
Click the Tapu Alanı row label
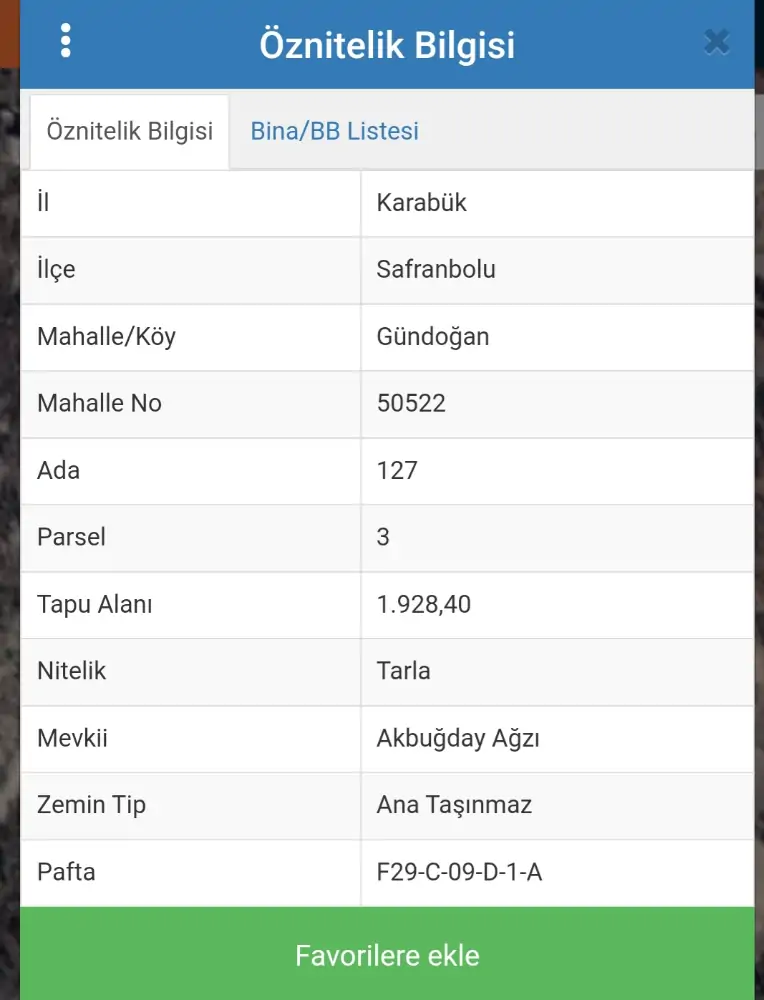pos(95,605)
